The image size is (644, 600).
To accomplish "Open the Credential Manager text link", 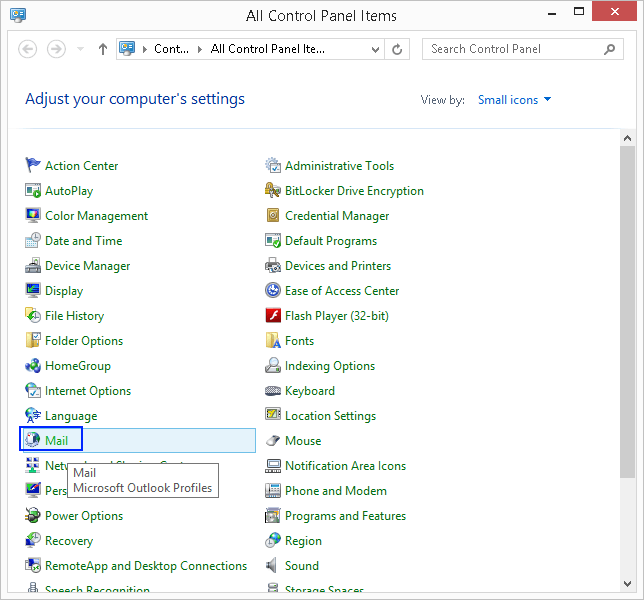I will click(337, 216).
